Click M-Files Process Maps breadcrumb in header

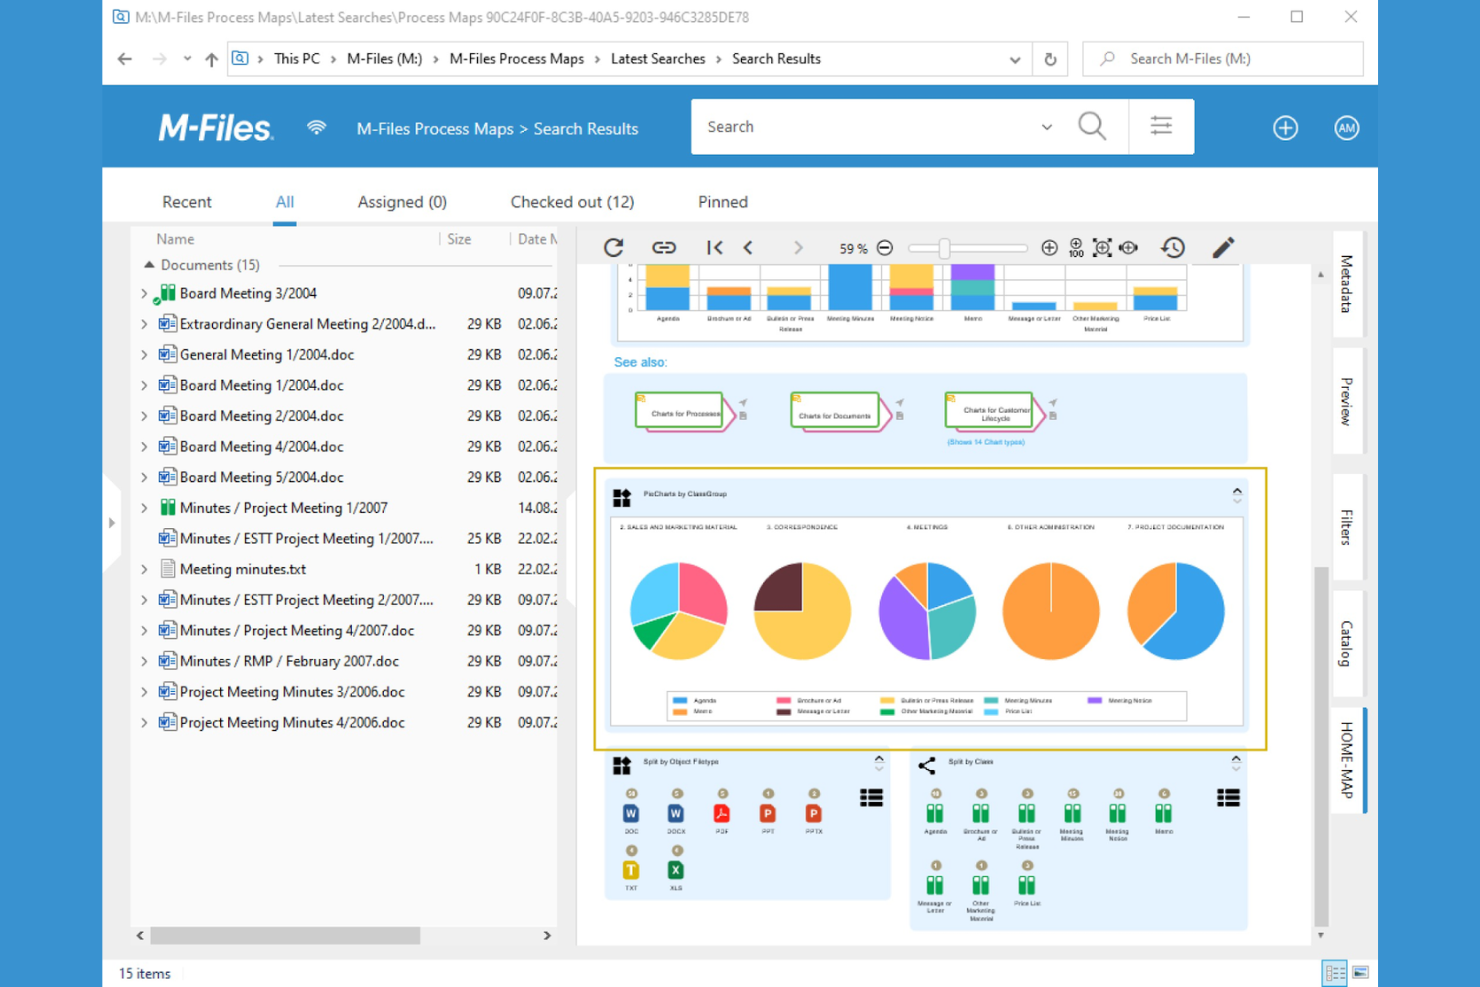[435, 129]
